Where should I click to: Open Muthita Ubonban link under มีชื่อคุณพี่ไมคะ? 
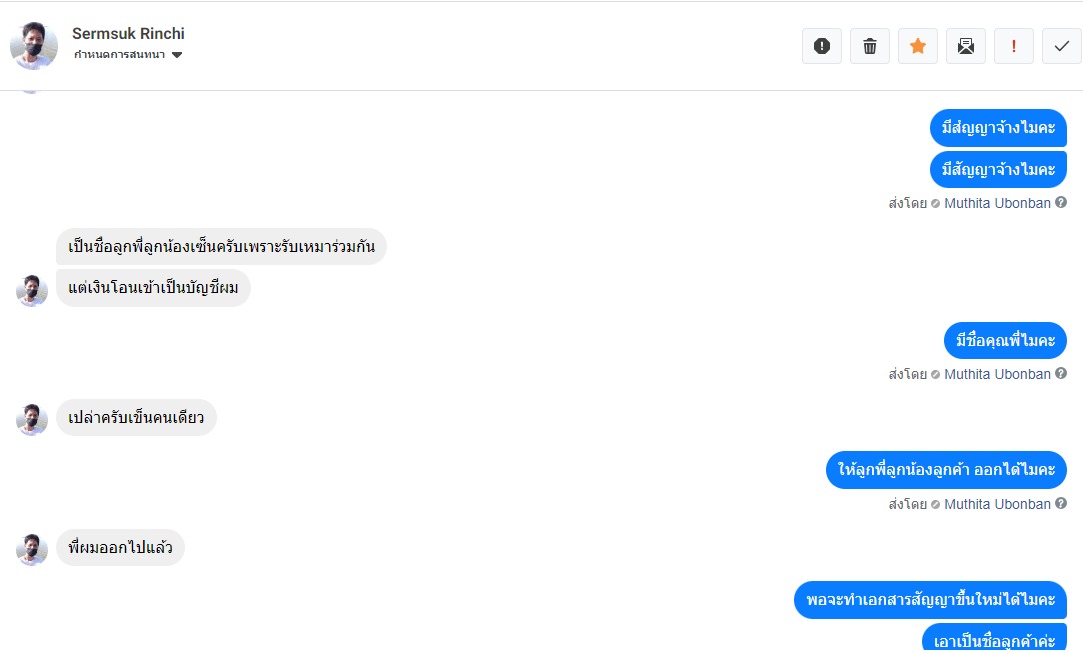(997, 374)
